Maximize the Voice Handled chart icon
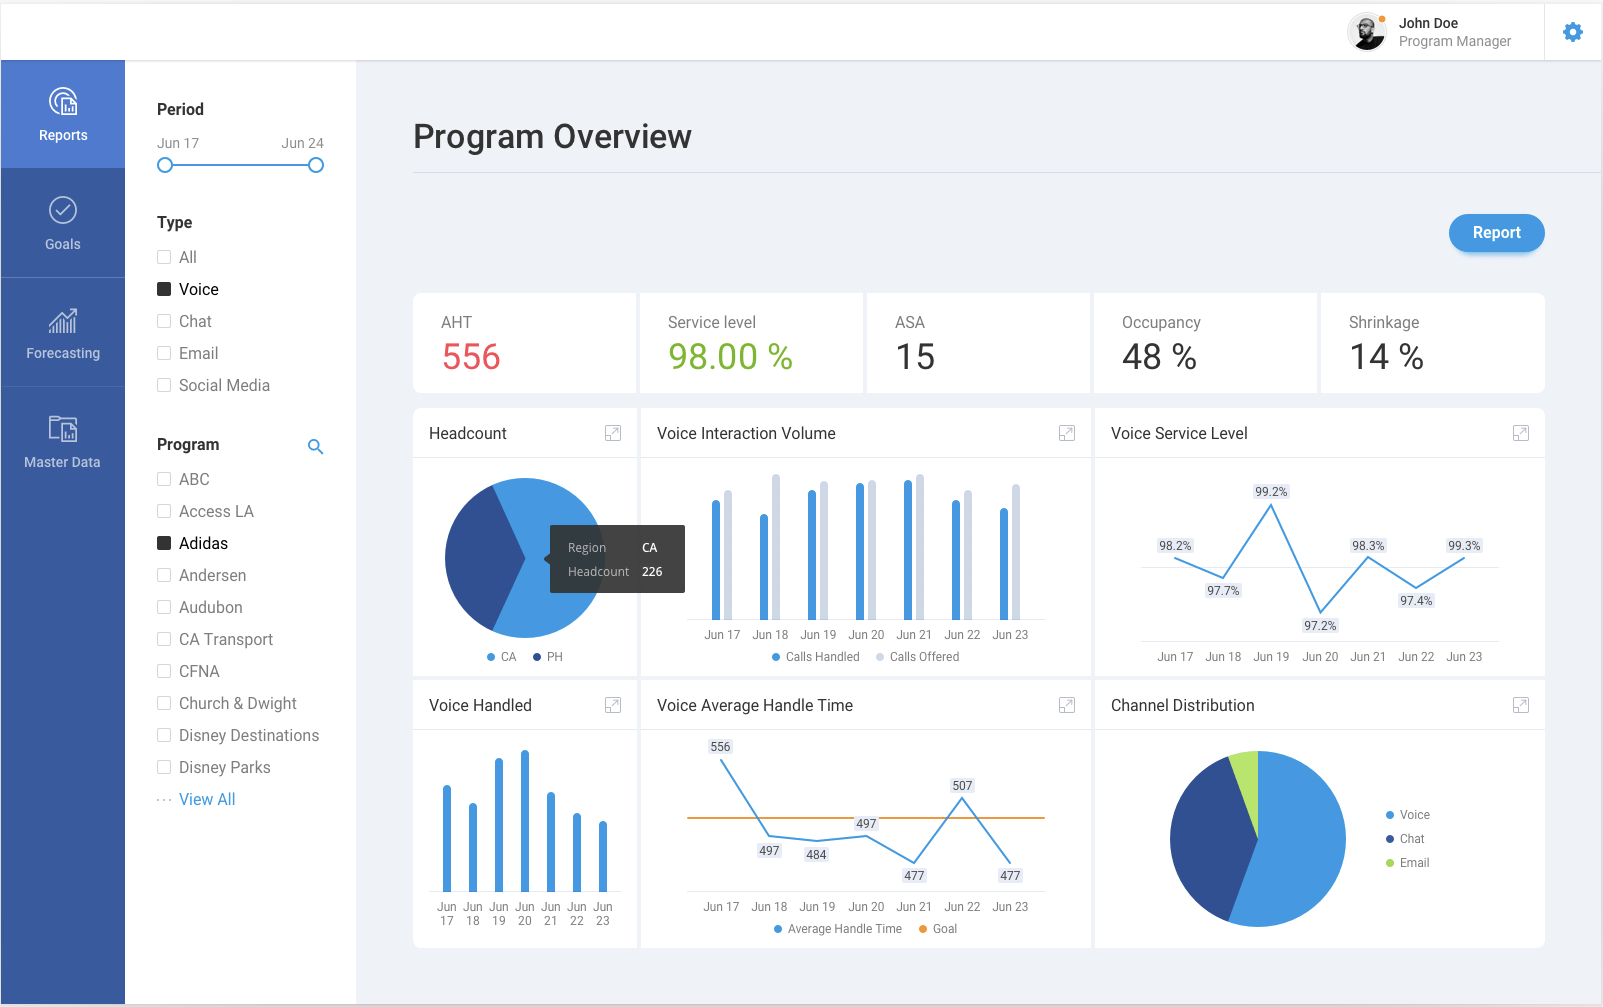Viewport: 1603px width, 1007px height. 613,705
